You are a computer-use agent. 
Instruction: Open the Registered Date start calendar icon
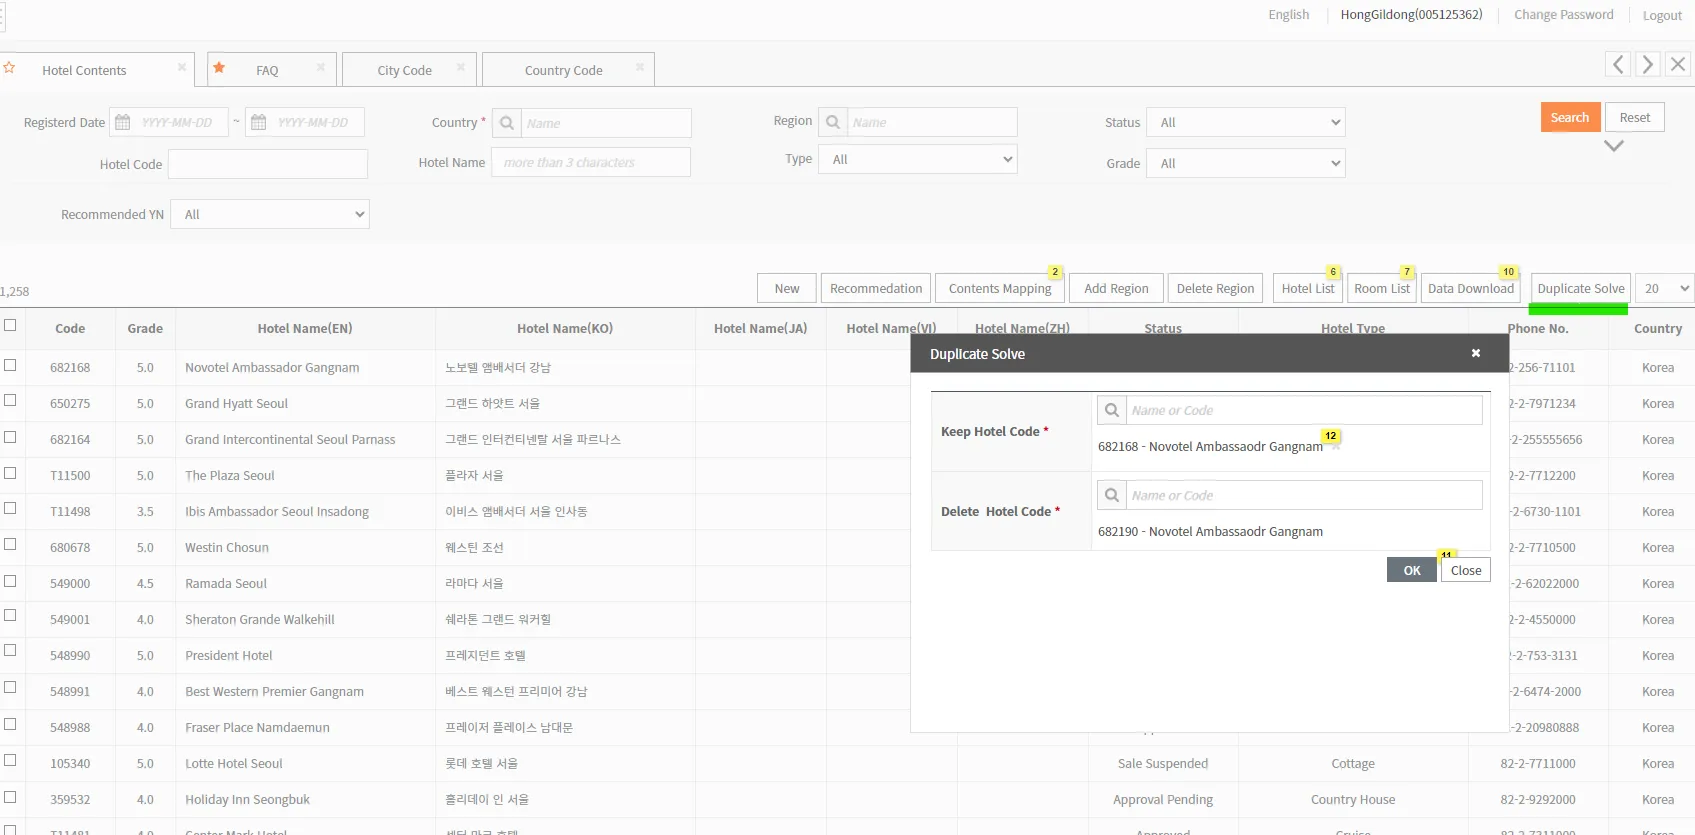[x=123, y=122]
